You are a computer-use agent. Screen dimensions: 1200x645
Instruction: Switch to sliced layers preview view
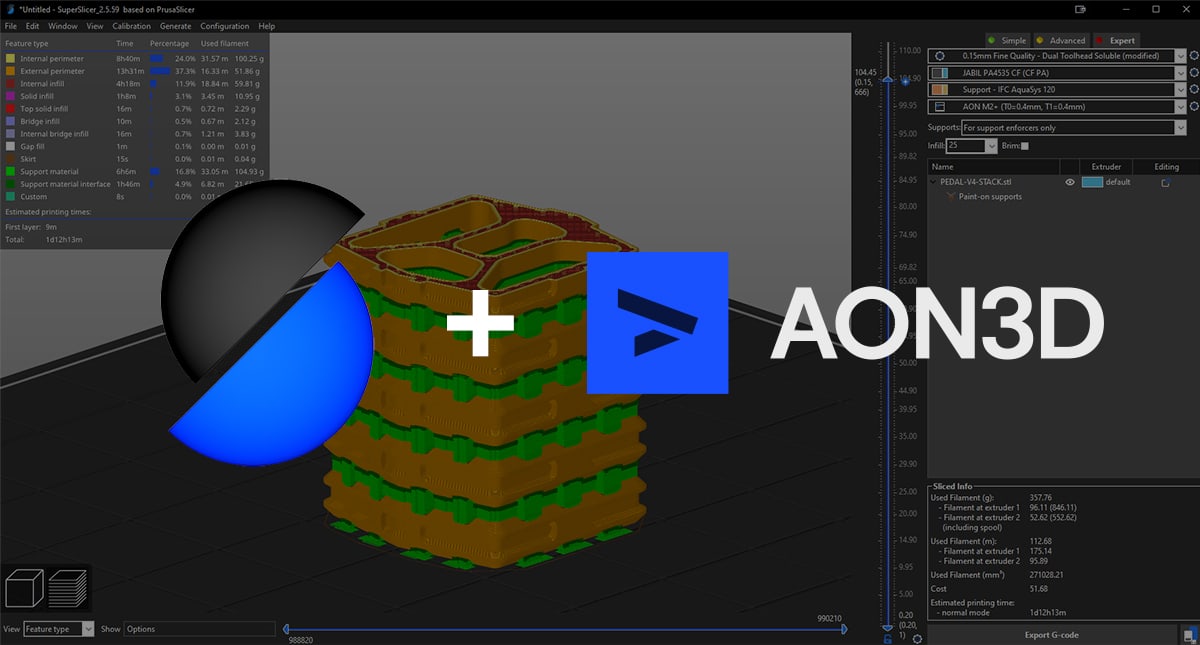click(x=68, y=588)
